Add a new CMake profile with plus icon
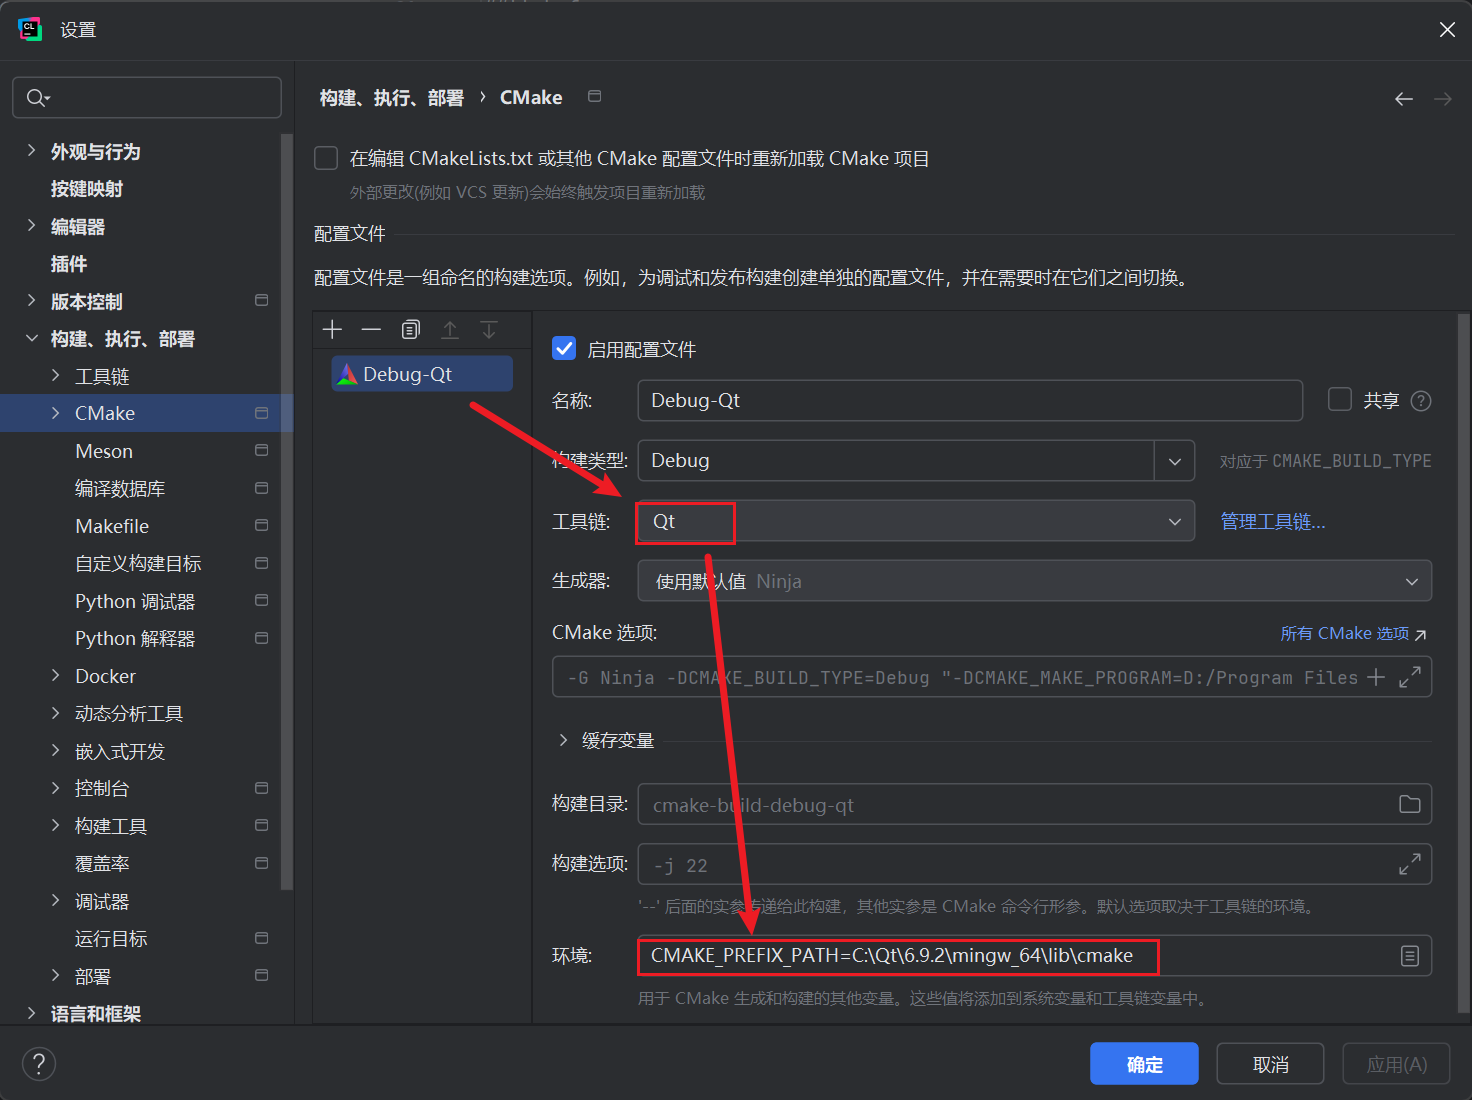 point(333,329)
